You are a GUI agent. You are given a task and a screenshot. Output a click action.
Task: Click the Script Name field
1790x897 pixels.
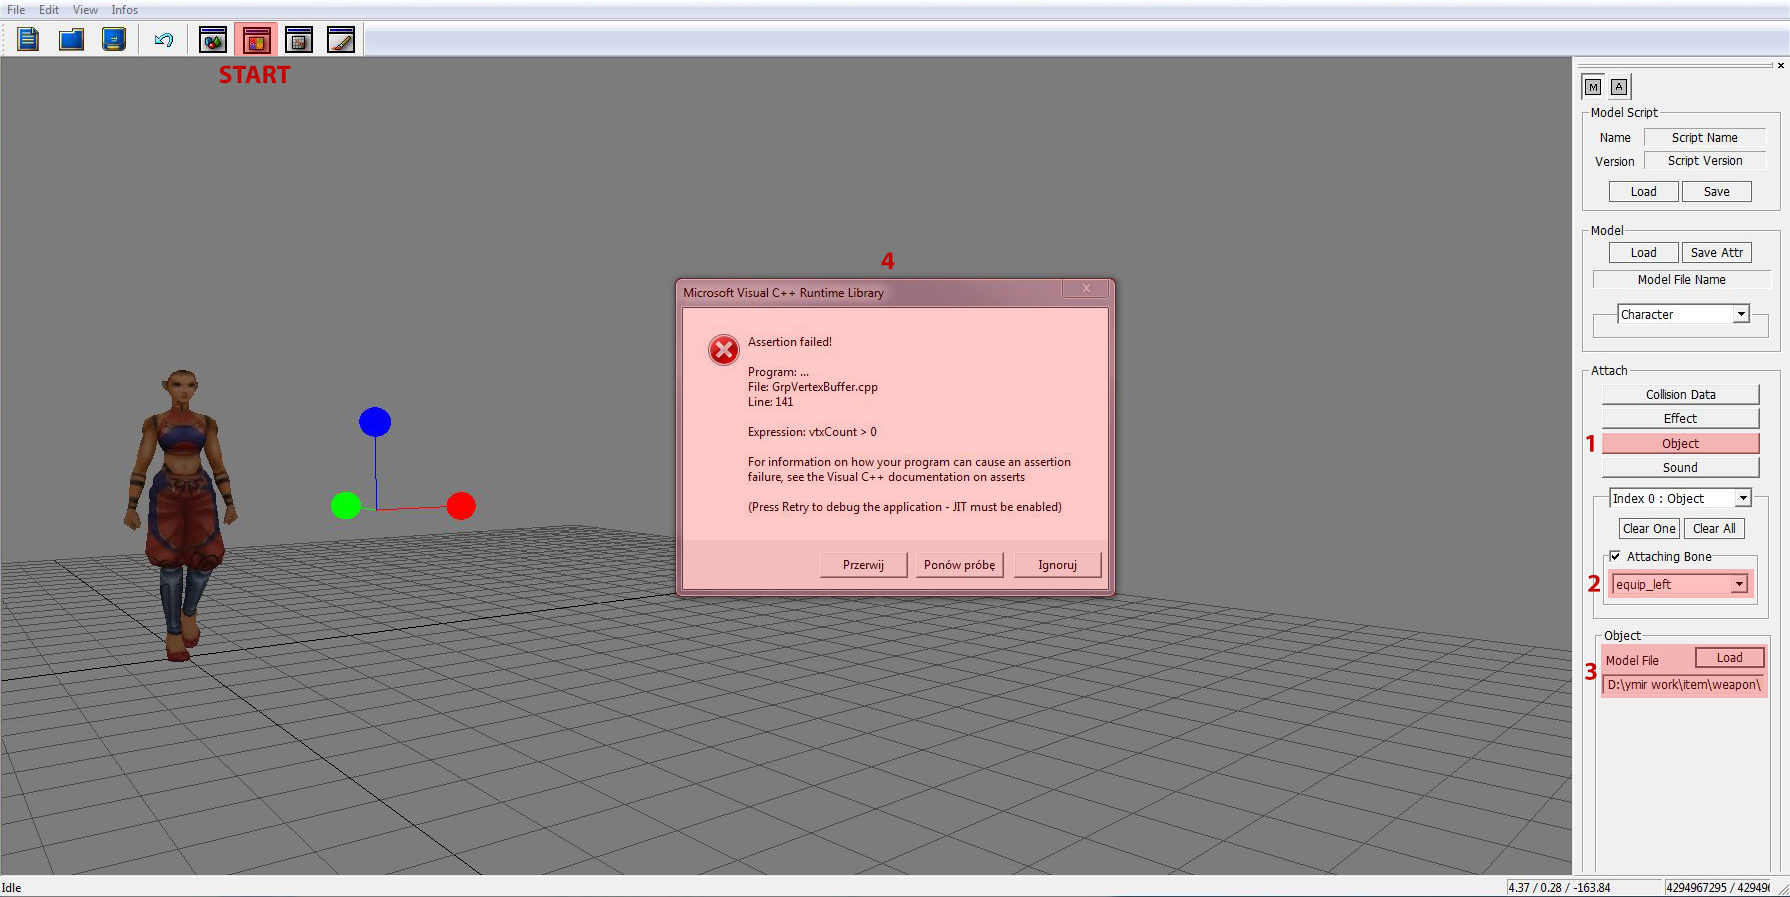coord(1705,138)
